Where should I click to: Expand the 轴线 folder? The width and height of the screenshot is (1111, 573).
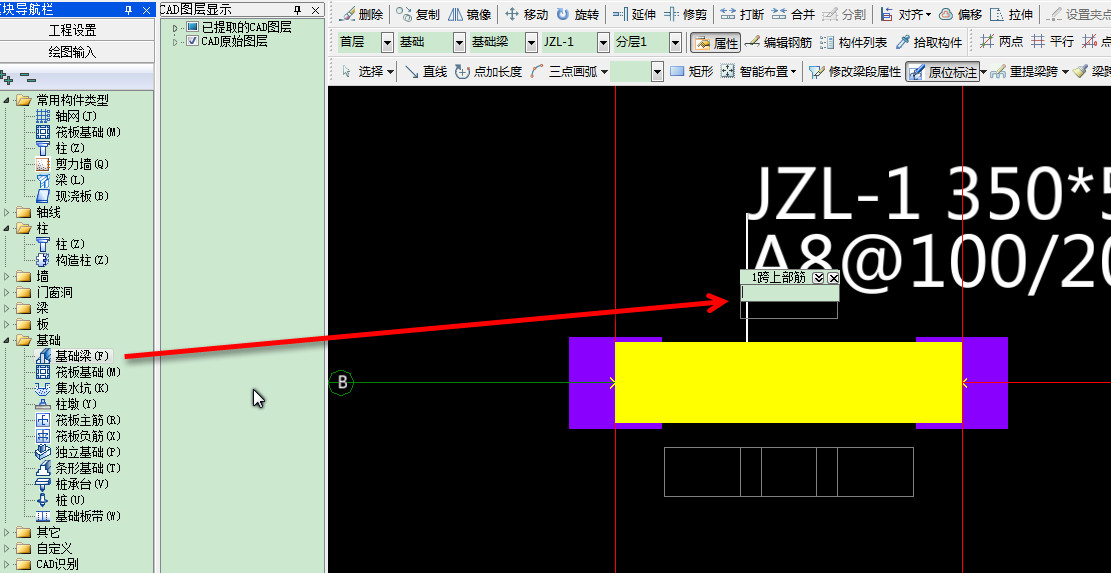(6, 212)
